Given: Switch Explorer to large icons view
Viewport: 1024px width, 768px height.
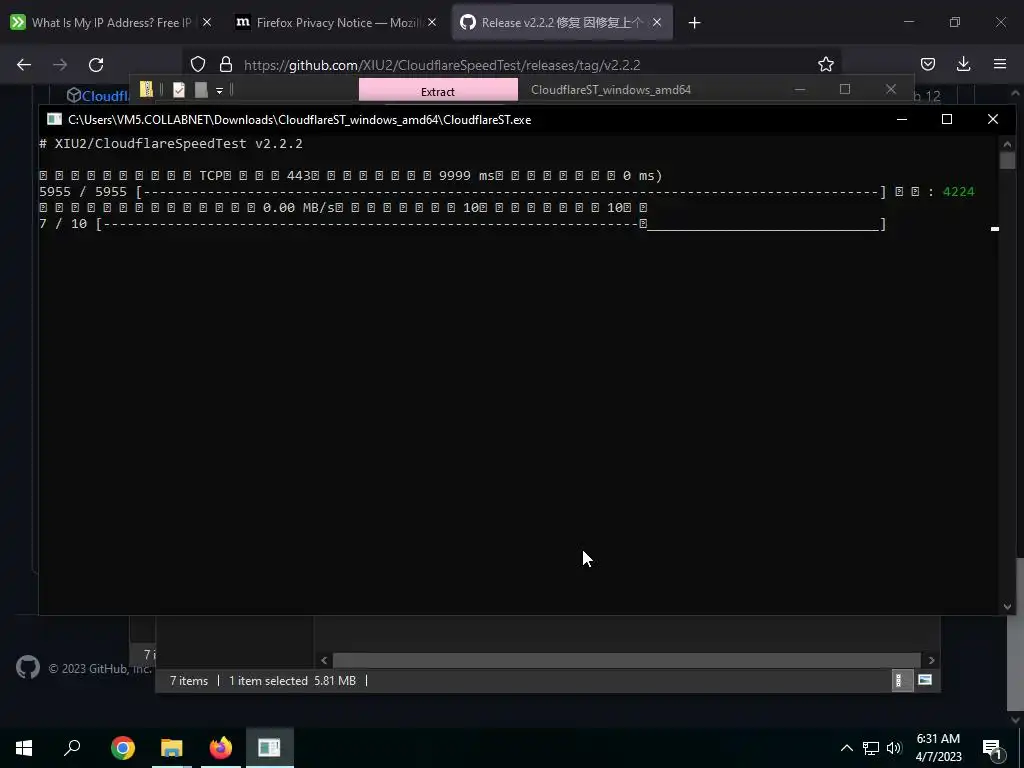Looking at the screenshot, I should (925, 680).
